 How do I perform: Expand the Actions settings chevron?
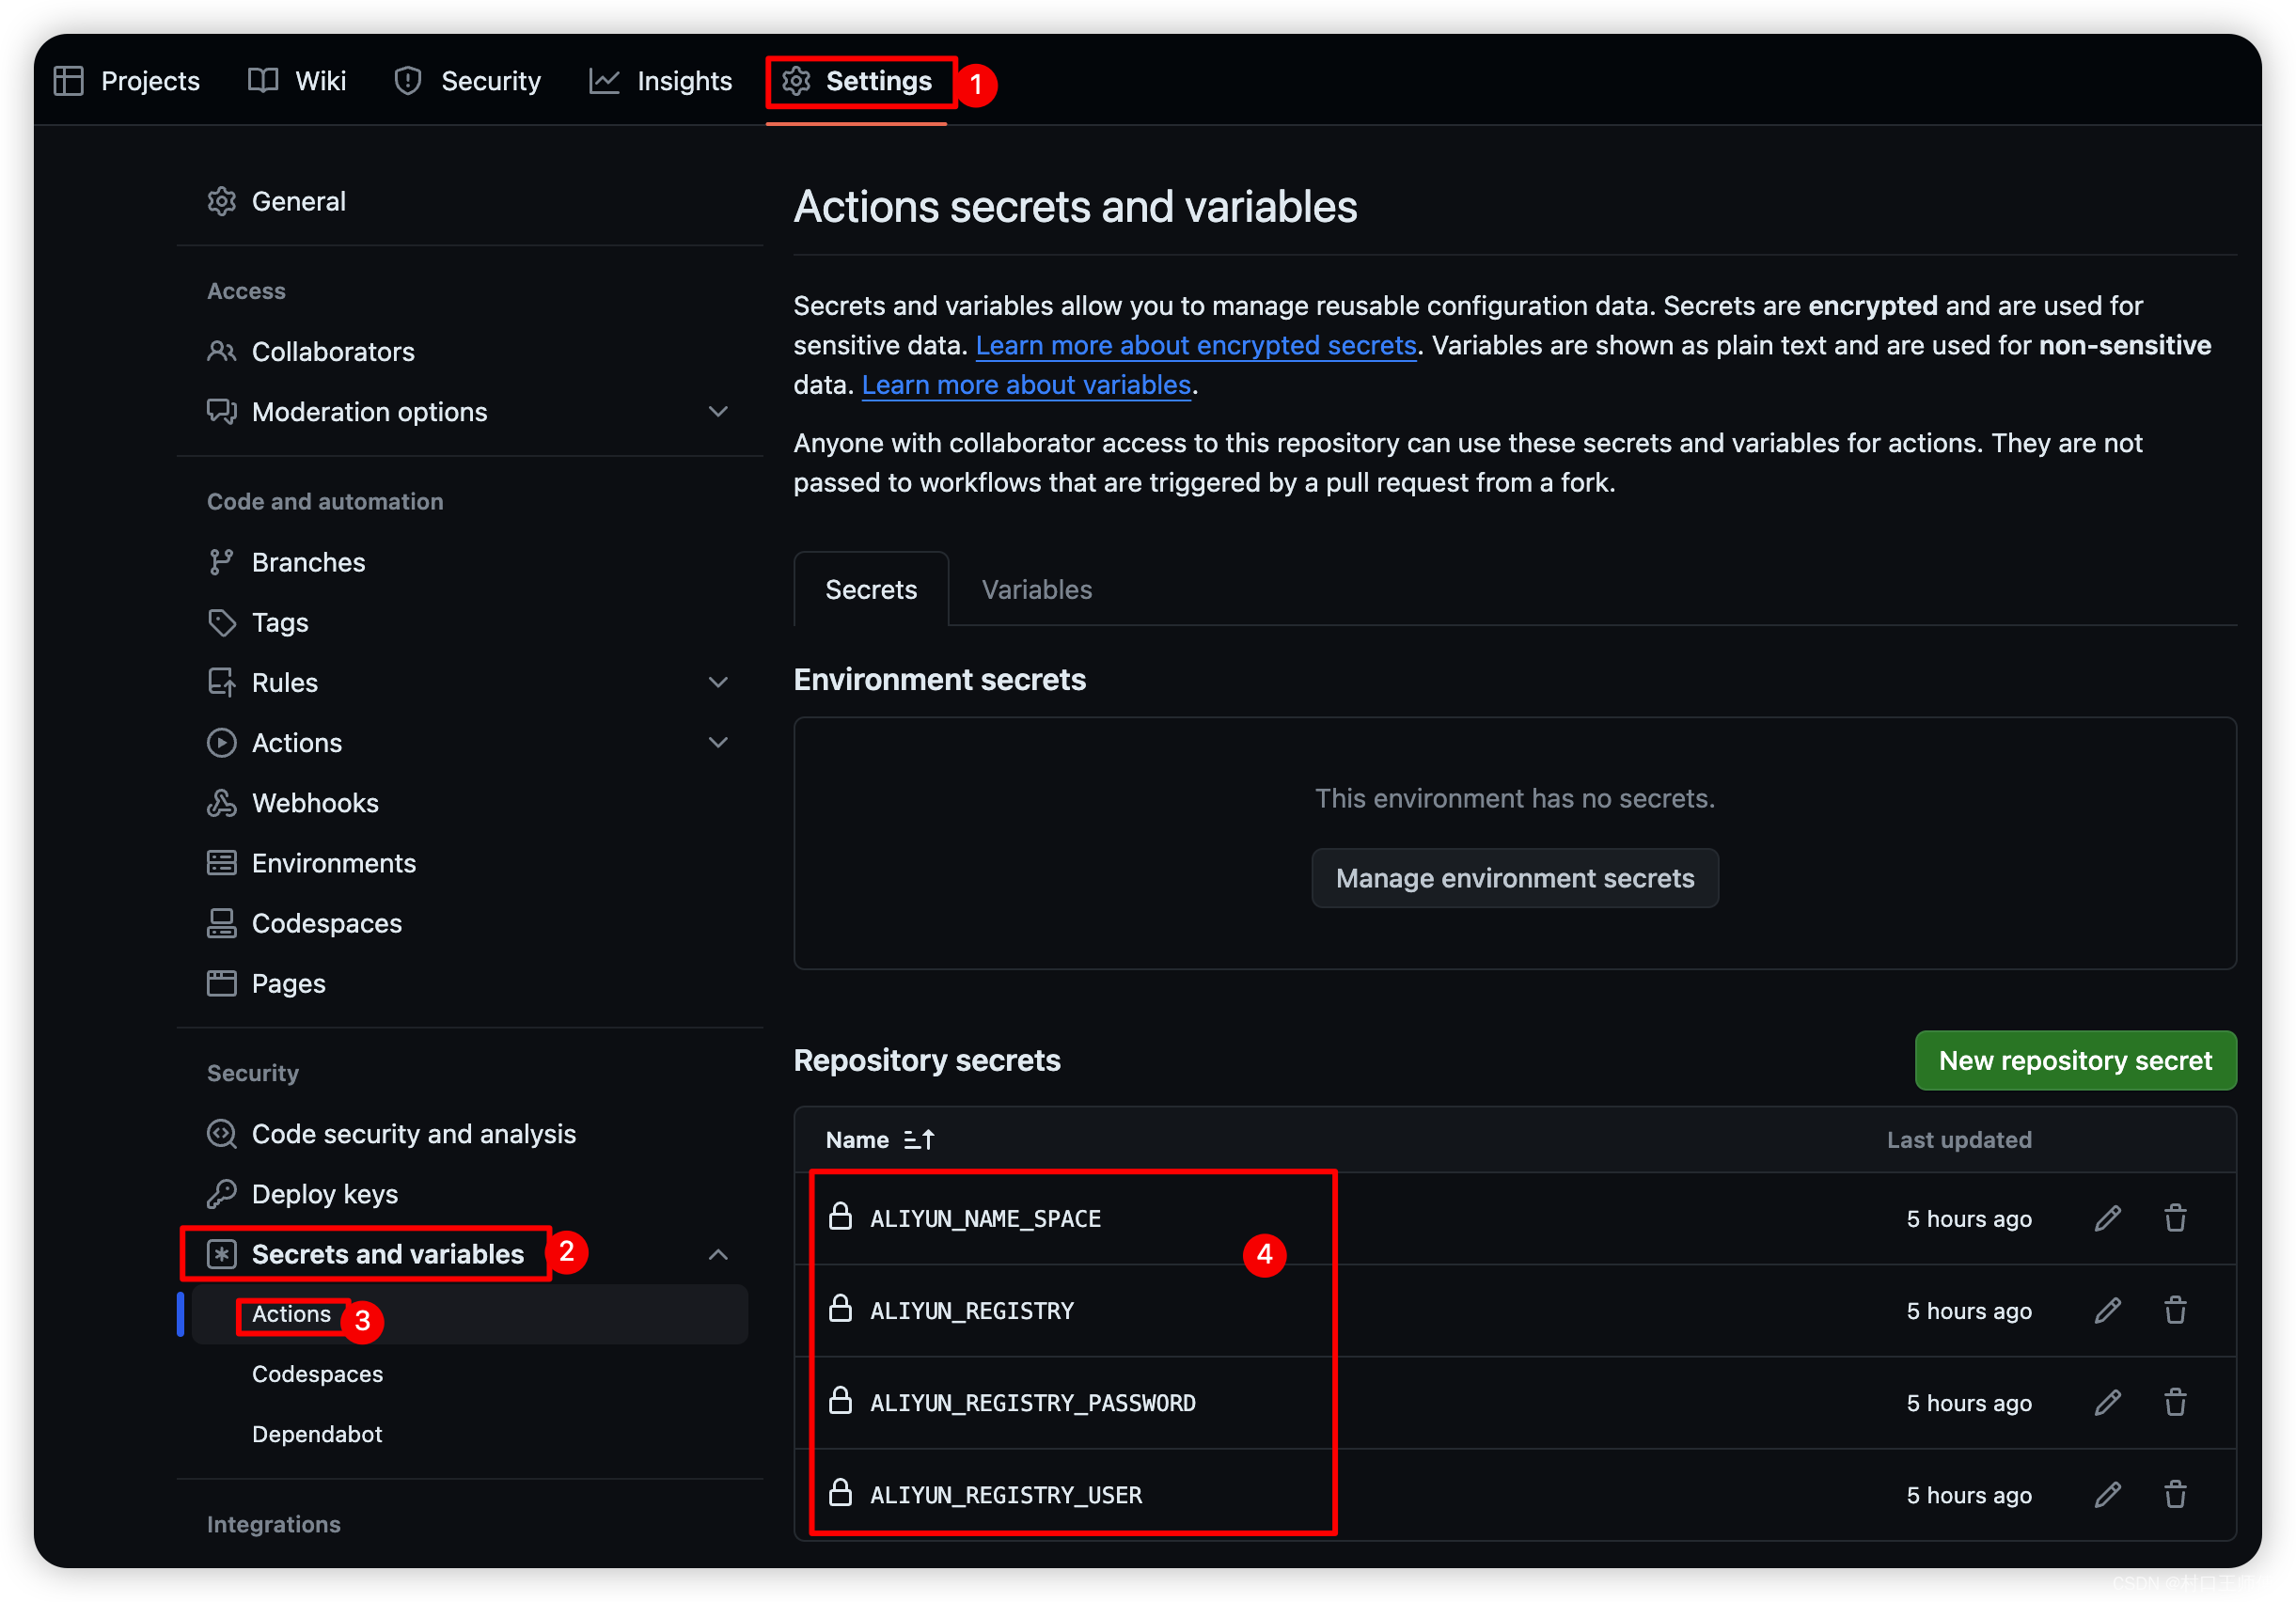tap(718, 743)
